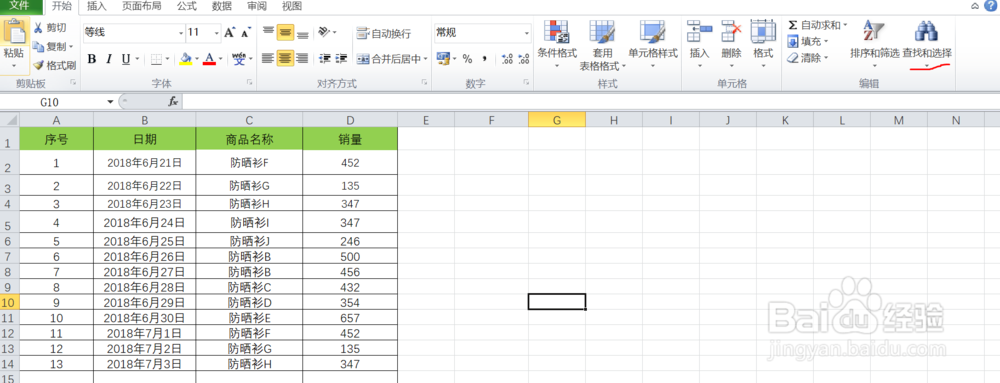1000x383 pixels.
Task: Open the font size dropdown showing 11
Action: click(x=216, y=32)
